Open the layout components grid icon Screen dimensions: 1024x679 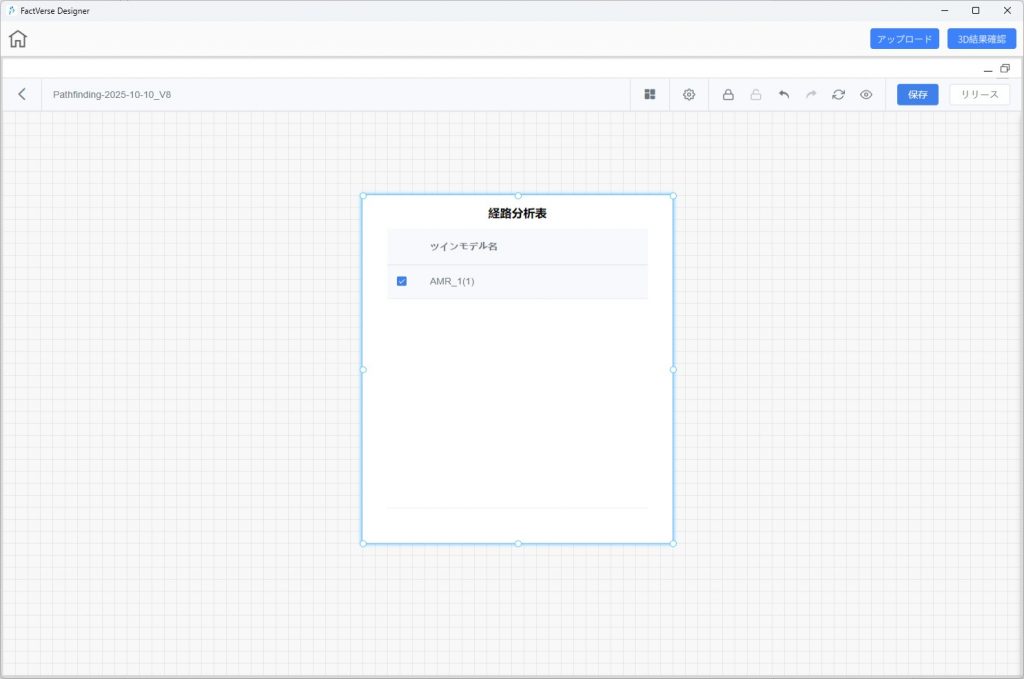pyautogui.click(x=650, y=94)
